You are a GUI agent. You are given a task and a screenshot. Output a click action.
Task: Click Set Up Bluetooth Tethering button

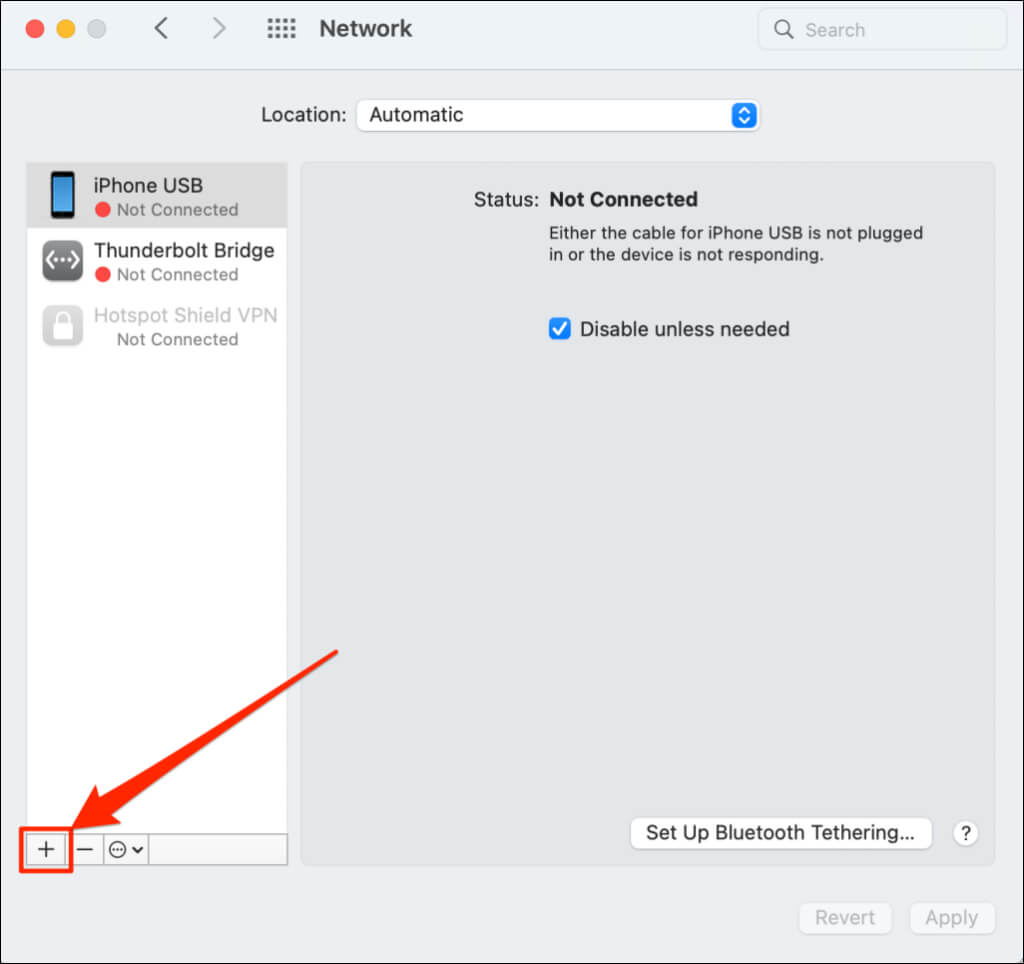780,833
